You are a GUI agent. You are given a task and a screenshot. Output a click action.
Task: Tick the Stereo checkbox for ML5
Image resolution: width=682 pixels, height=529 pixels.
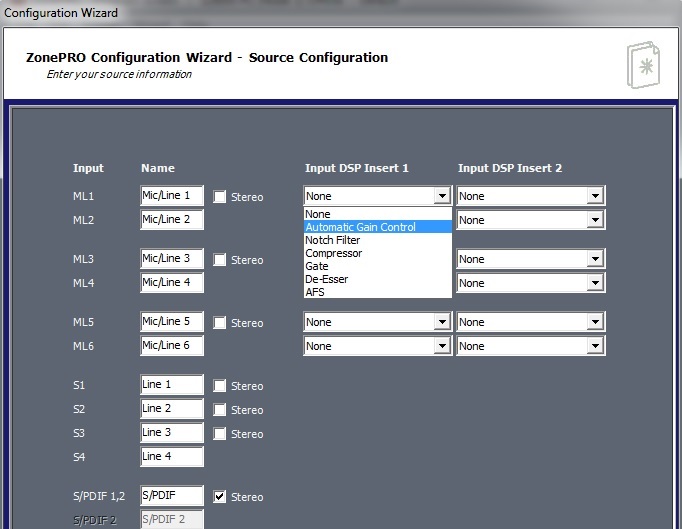(220, 323)
